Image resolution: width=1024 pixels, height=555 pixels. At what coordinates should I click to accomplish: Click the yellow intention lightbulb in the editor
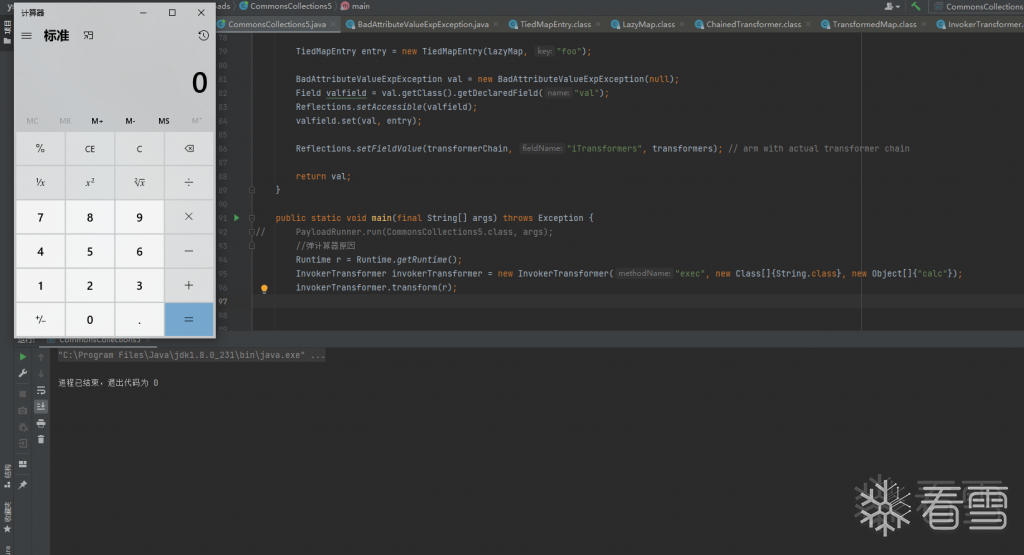click(264, 288)
